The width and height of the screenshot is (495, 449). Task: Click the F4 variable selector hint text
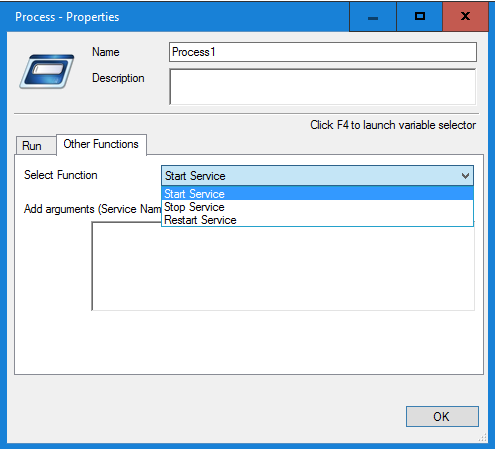pos(393,125)
